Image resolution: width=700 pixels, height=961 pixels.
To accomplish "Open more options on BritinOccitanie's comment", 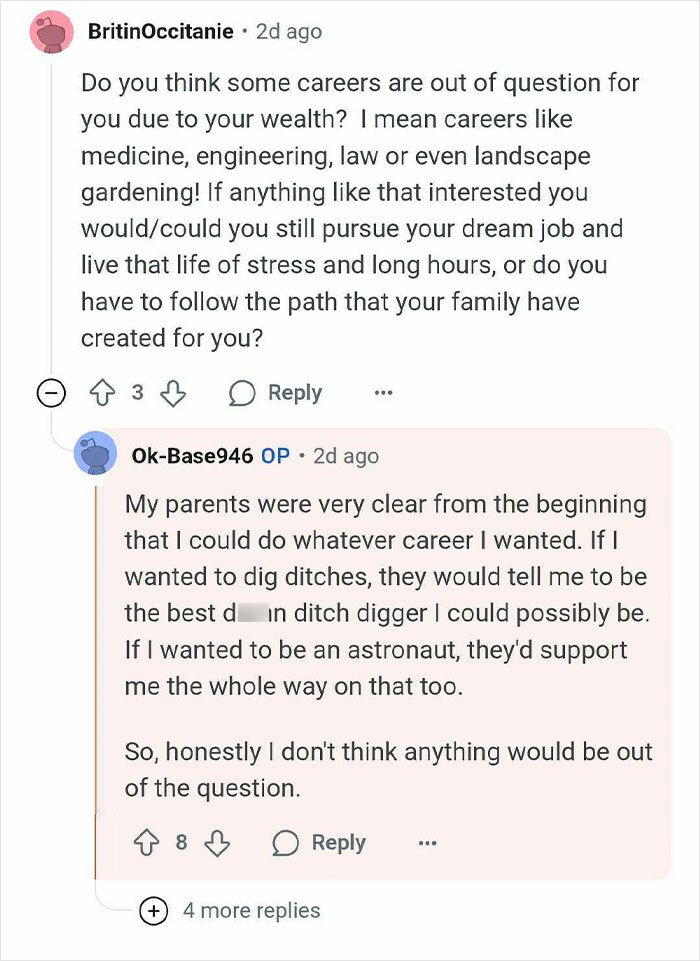I will pyautogui.click(x=383, y=393).
